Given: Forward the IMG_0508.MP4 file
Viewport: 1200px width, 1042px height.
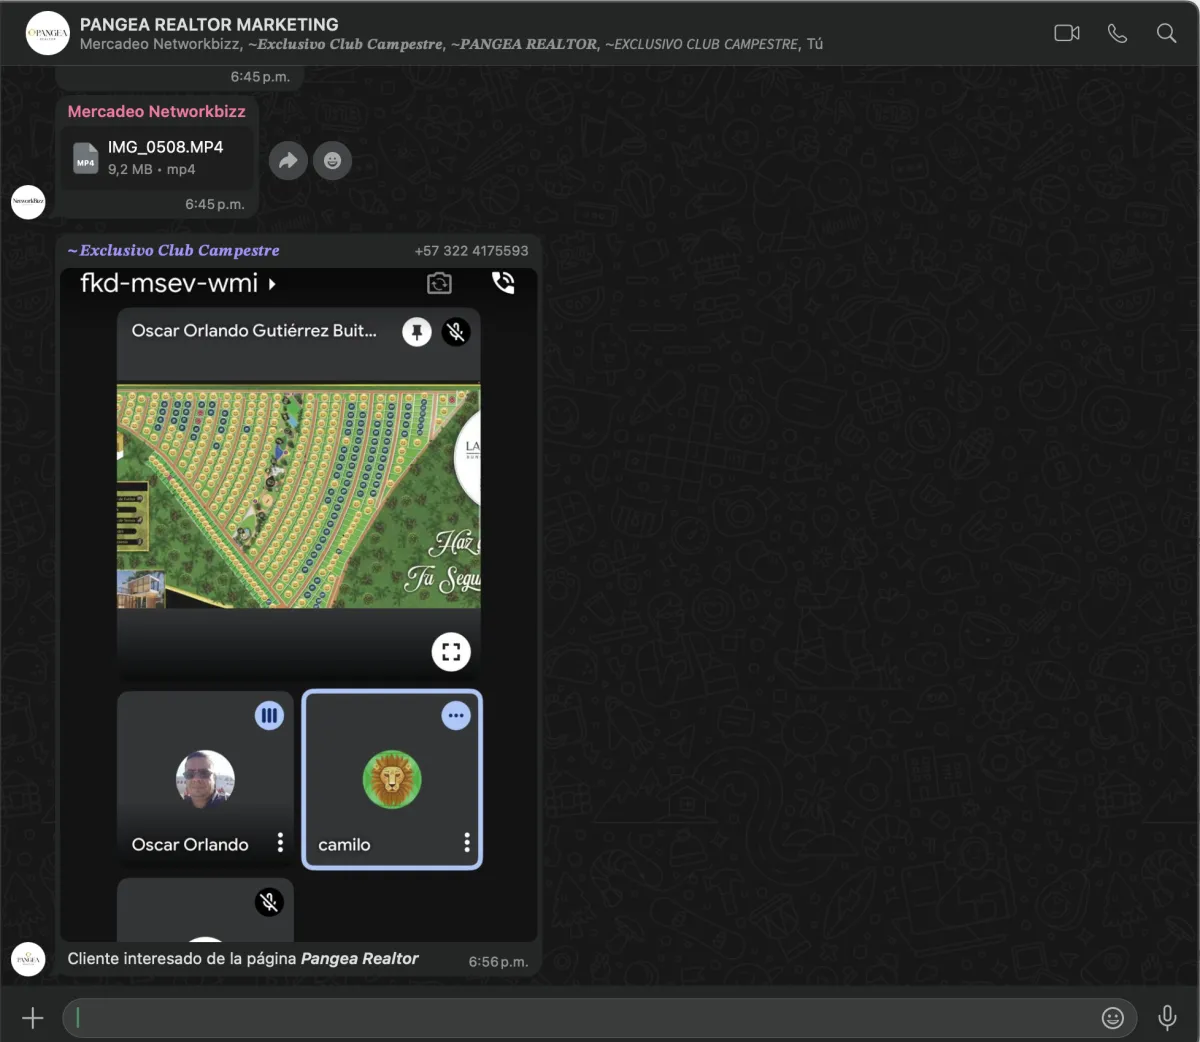Looking at the screenshot, I should coord(288,160).
